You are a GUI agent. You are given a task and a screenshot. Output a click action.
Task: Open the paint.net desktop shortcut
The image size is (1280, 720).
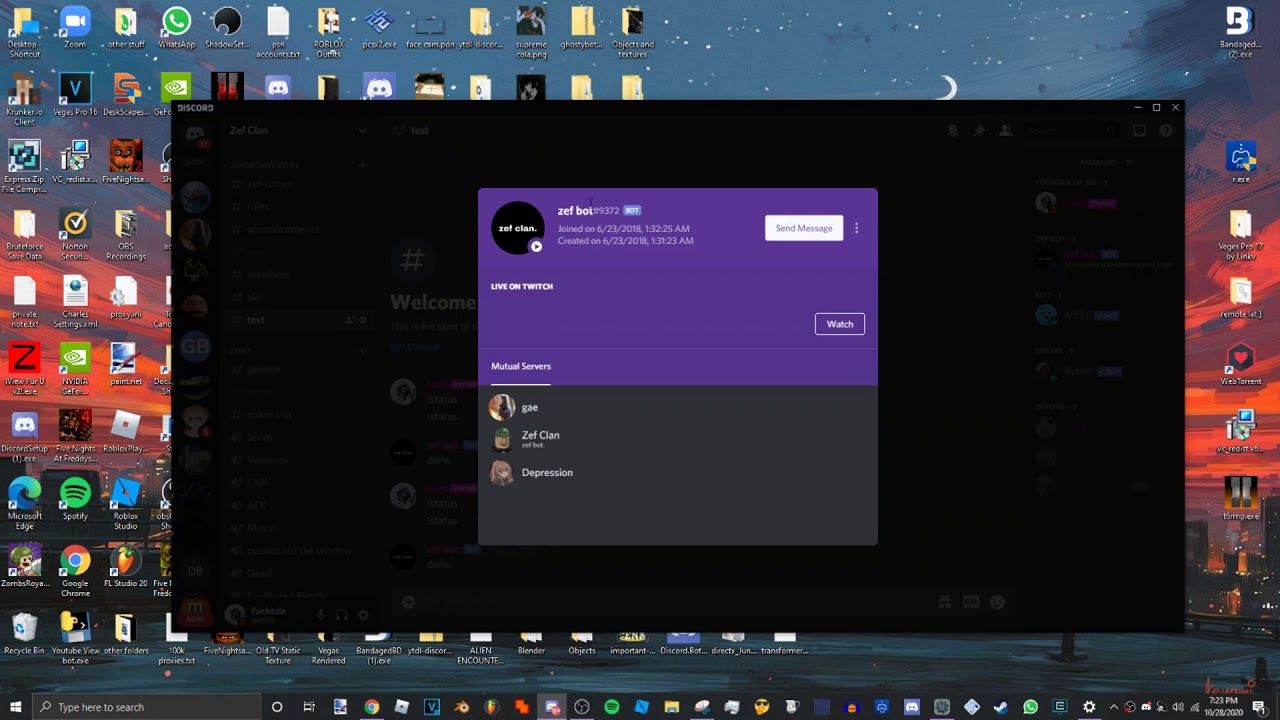(x=126, y=366)
